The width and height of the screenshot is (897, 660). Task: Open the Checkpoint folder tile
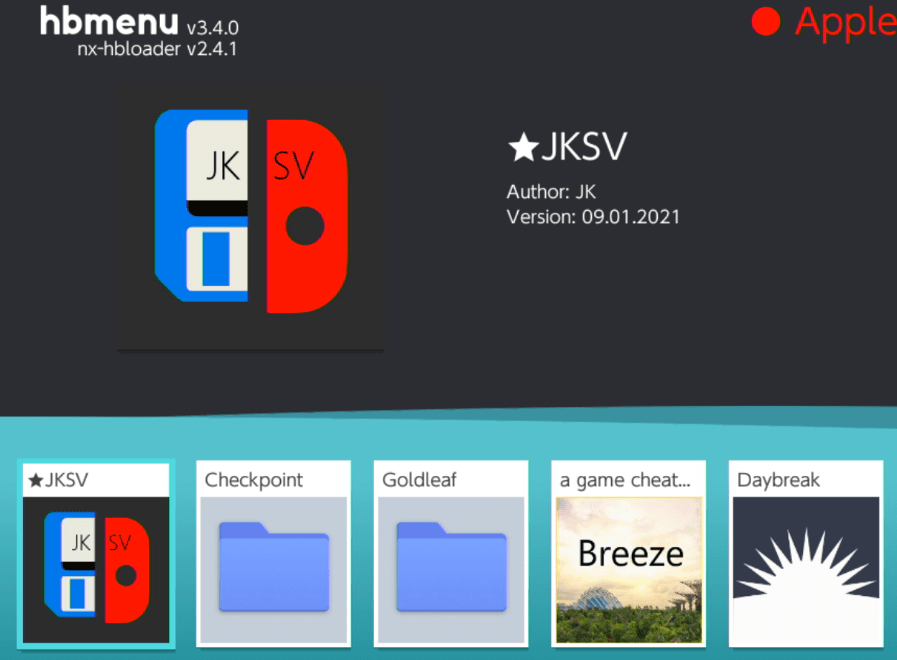(x=273, y=554)
